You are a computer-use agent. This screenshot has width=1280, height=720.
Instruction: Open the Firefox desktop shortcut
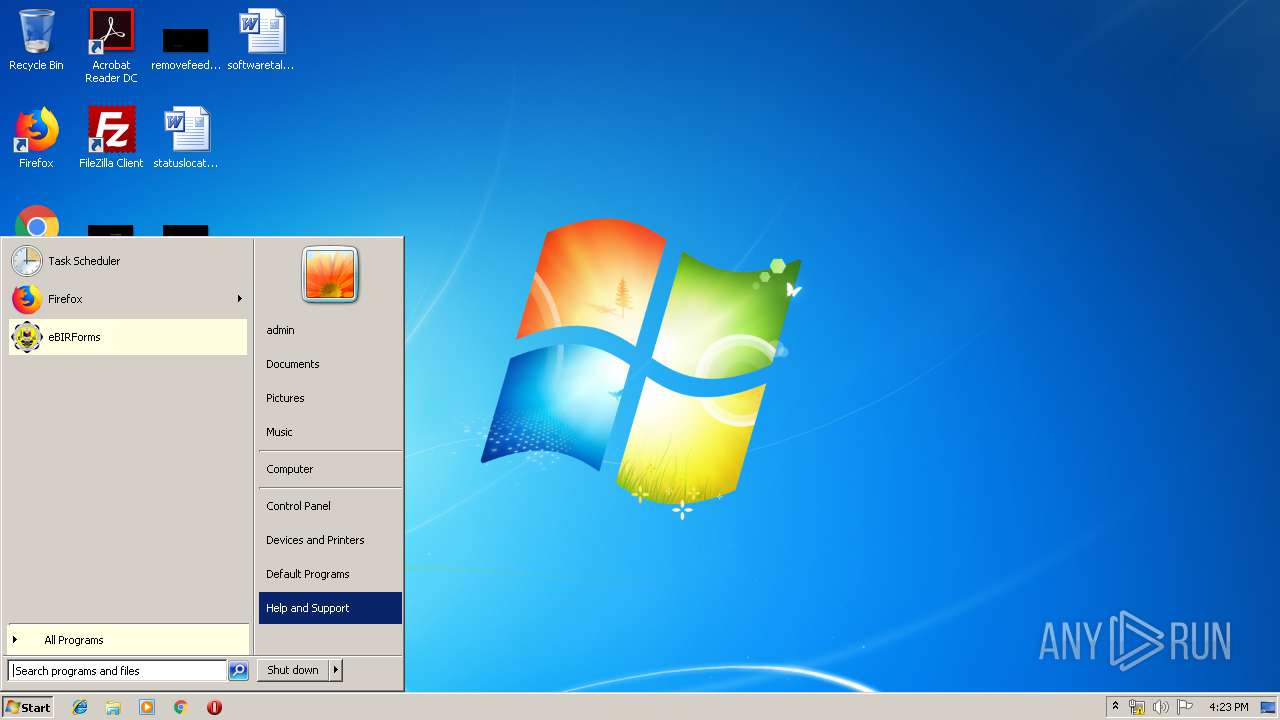click(36, 138)
